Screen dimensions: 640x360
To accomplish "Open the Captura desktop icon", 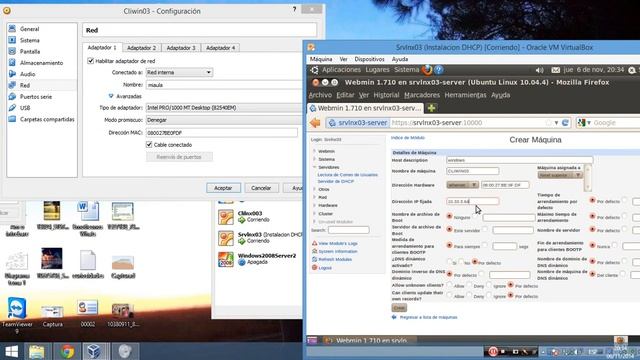I will (x=52, y=315).
